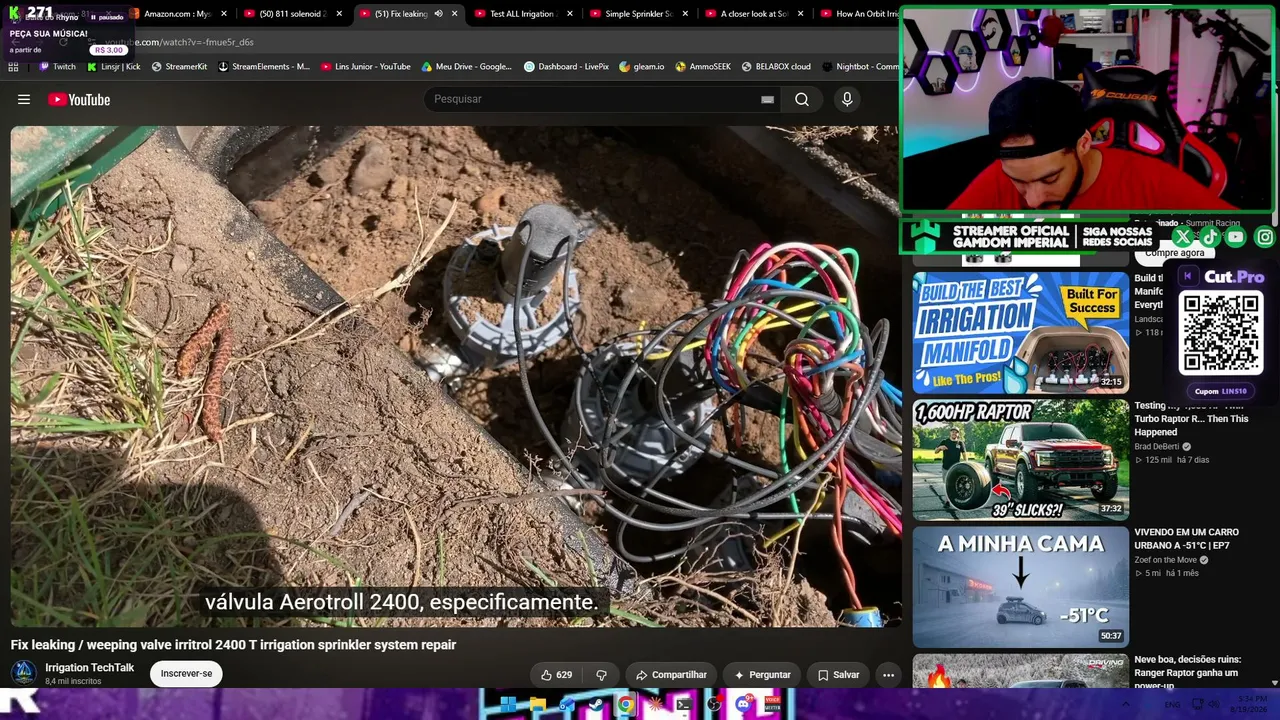1280x720 pixels.
Task: Click the browser address bar URL
Action: pos(180,42)
